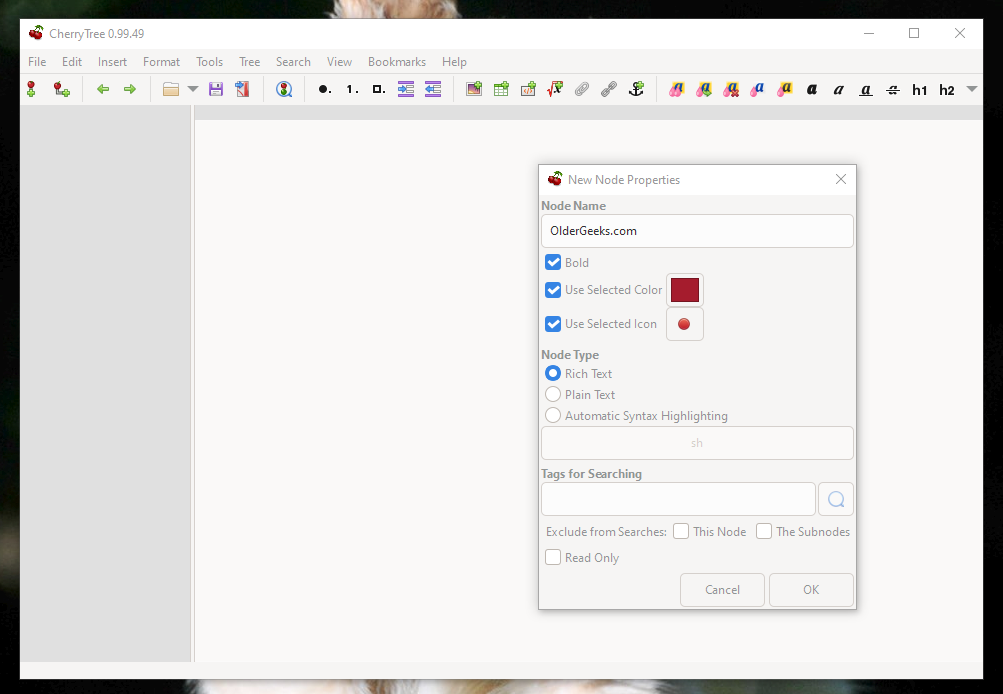
Task: Insert an anchor using the anchor icon
Action: point(635,90)
